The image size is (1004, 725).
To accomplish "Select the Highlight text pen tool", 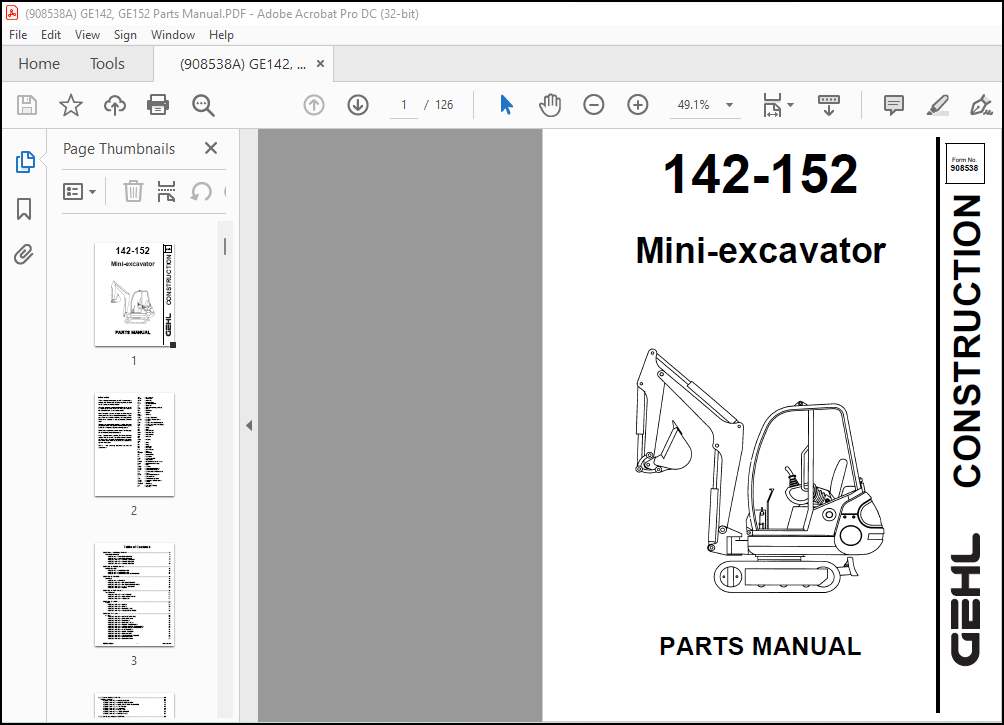I will click(x=937, y=105).
